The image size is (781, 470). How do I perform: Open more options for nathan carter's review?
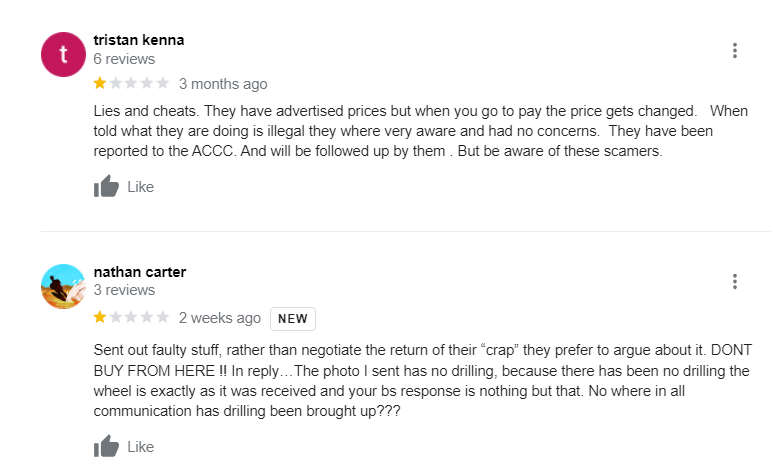point(735,282)
